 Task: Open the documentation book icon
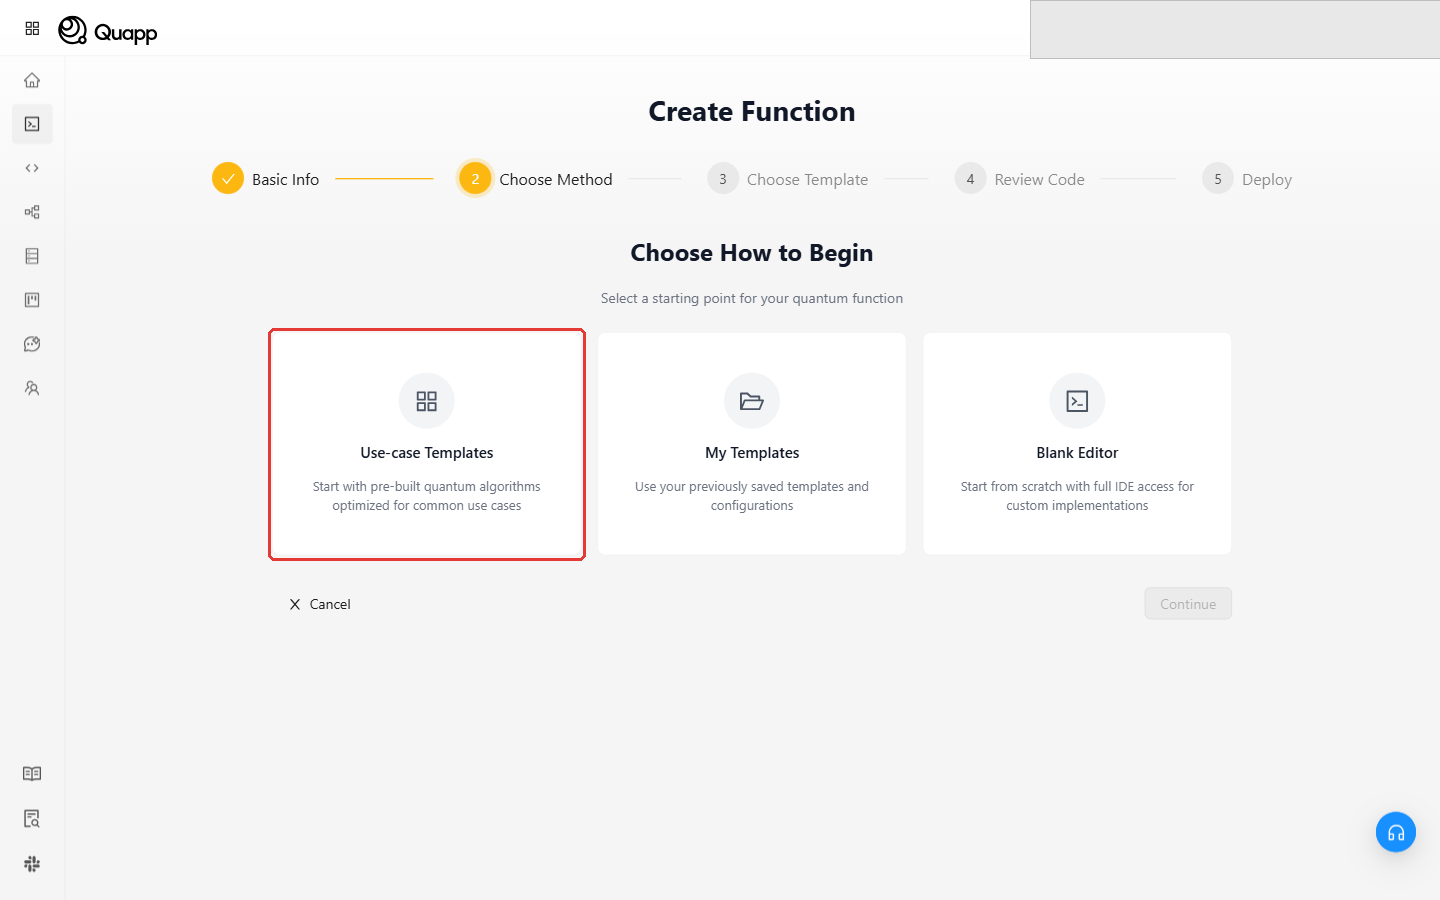click(x=32, y=774)
